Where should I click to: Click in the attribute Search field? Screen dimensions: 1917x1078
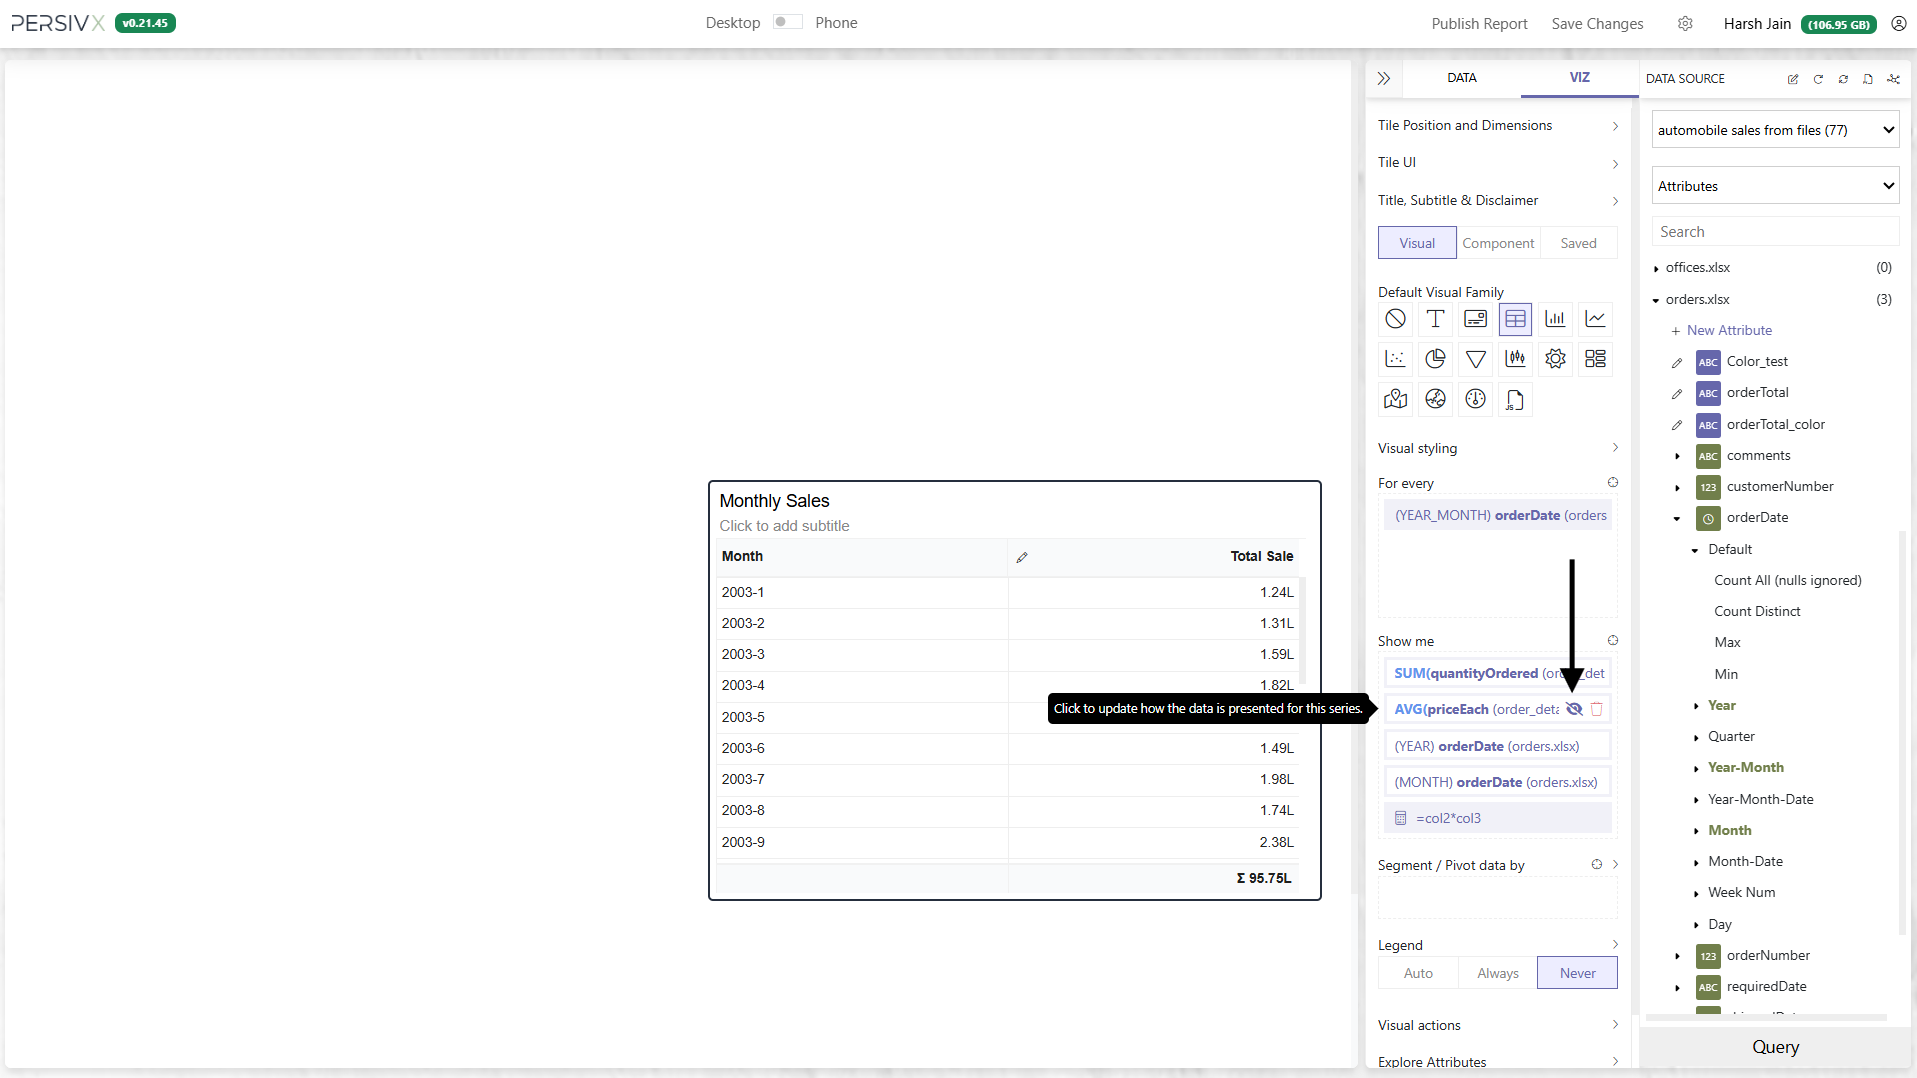coord(1775,231)
